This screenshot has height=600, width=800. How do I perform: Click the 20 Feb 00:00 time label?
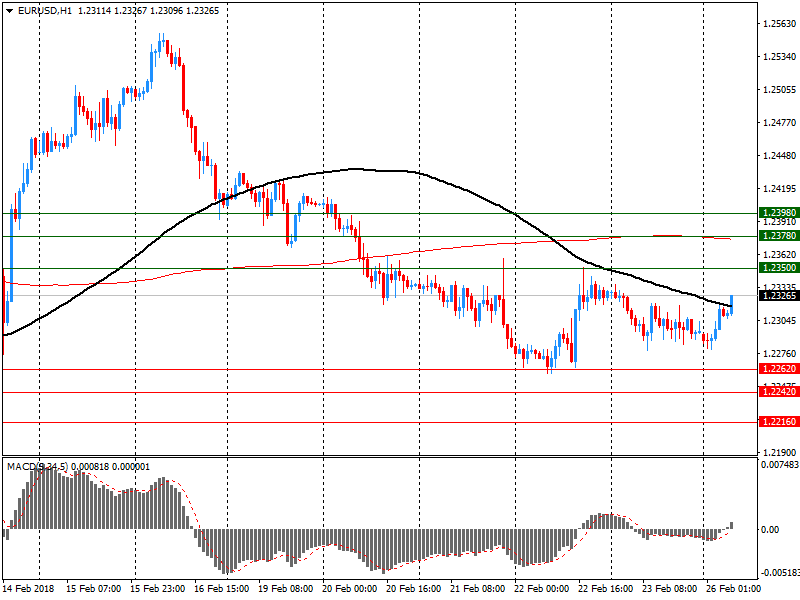[x=348, y=589]
